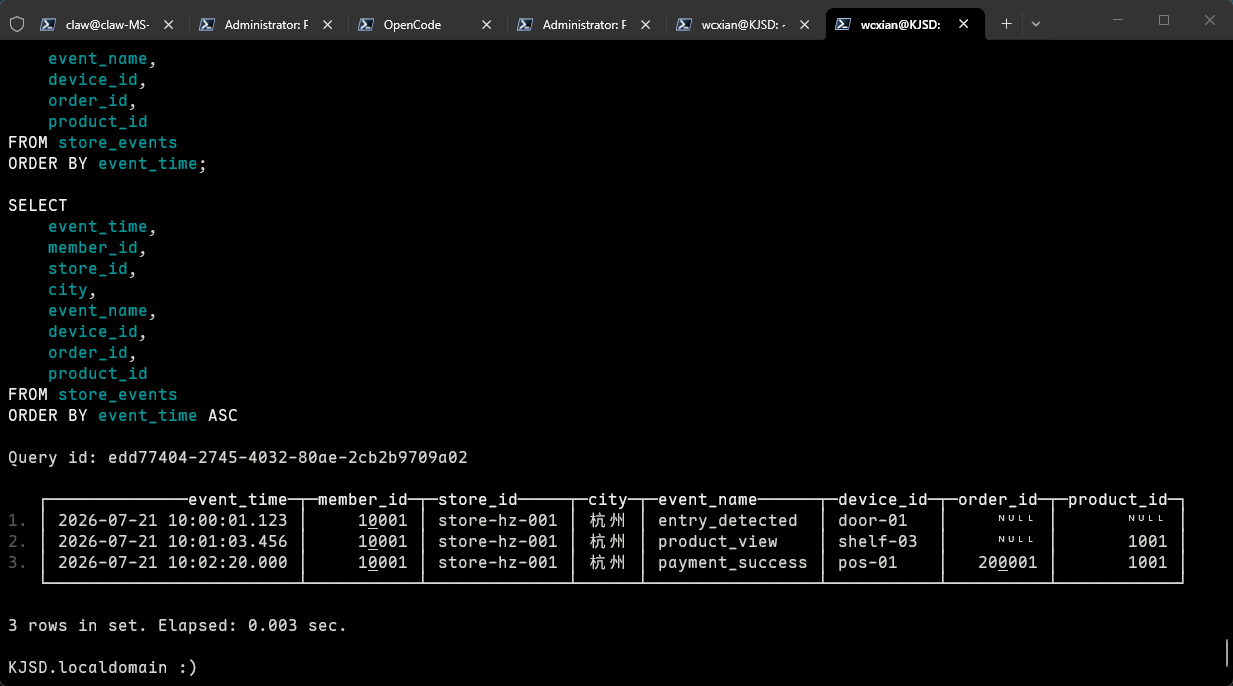Select the Administrator tab left of OpenCode
The image size is (1233, 686).
268,24
